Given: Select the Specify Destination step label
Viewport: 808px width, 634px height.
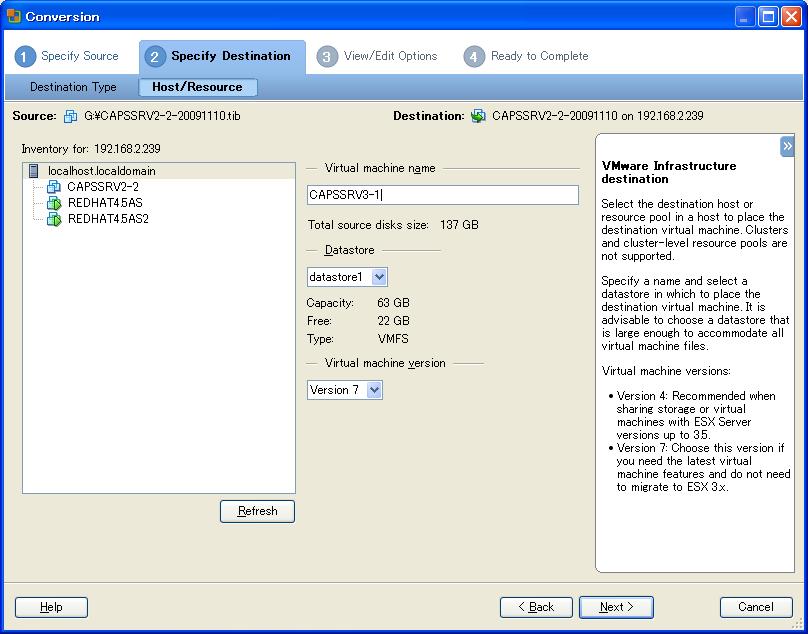Looking at the screenshot, I should pos(231,56).
